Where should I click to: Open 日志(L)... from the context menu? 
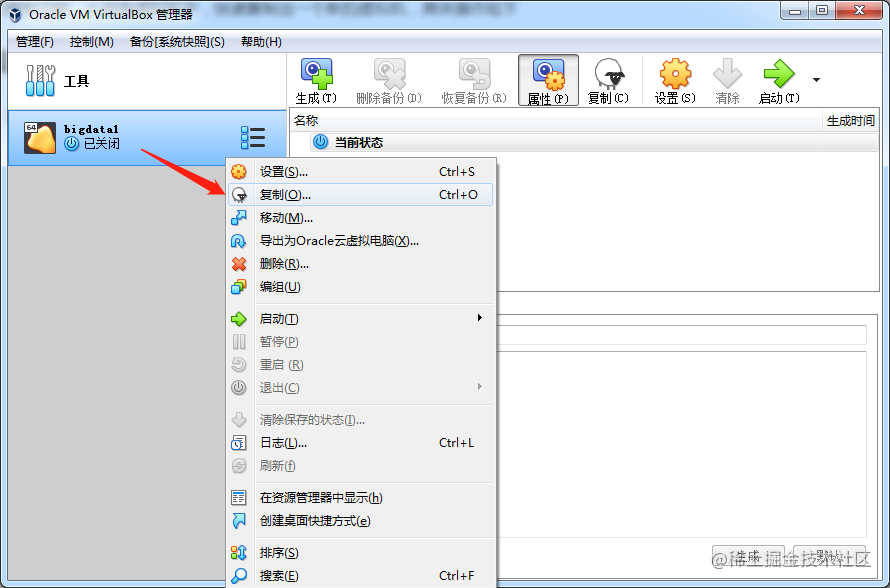click(360, 443)
